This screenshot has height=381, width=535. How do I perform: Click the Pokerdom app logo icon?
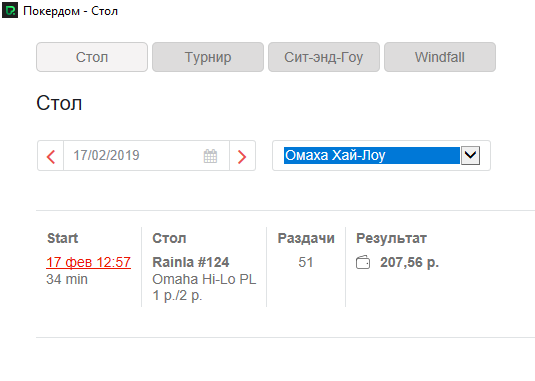[10, 10]
